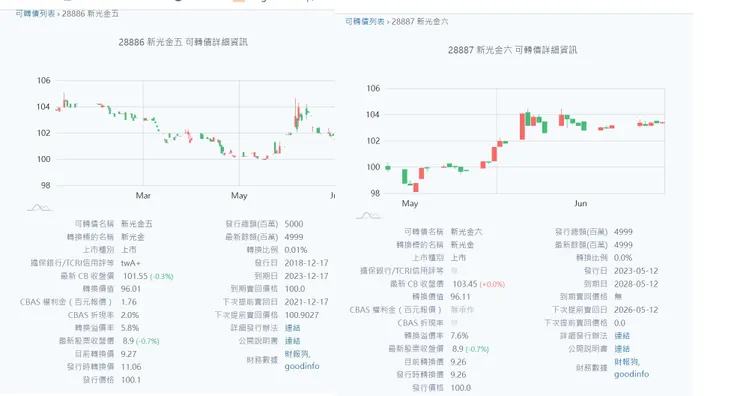Select 可轉債名稱 value 新光金五
740x396 pixels.
(136, 224)
